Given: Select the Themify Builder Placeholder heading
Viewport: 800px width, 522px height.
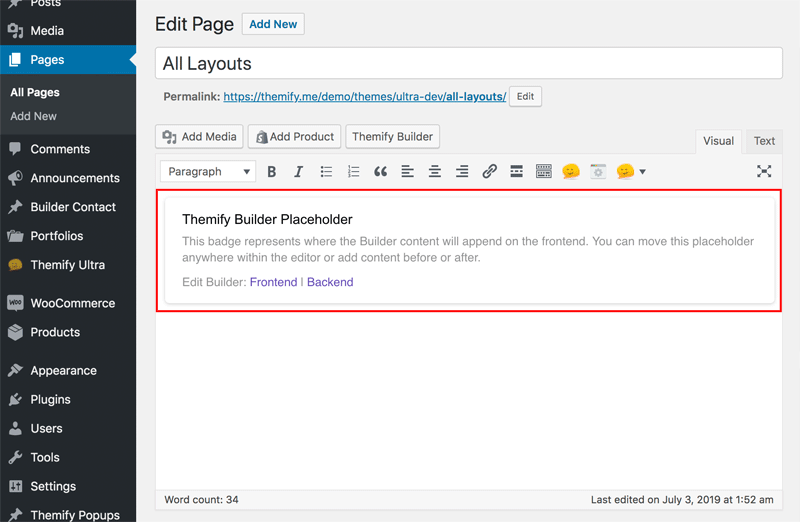Looking at the screenshot, I should 267,219.
